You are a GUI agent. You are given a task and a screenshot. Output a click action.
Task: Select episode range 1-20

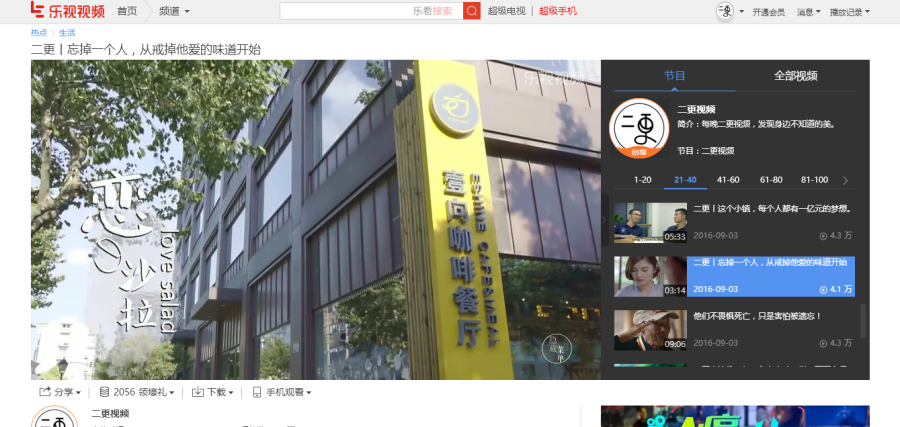click(x=642, y=180)
